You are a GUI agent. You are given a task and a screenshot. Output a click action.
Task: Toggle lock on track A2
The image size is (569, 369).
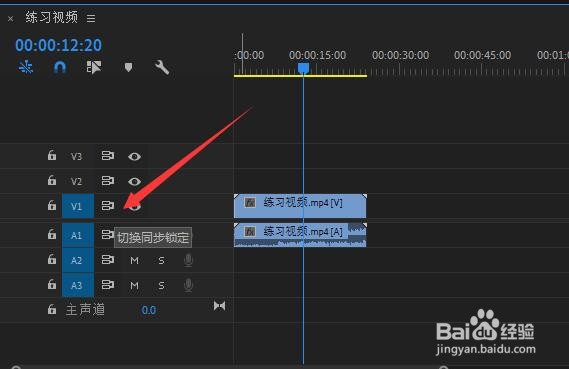(52, 259)
